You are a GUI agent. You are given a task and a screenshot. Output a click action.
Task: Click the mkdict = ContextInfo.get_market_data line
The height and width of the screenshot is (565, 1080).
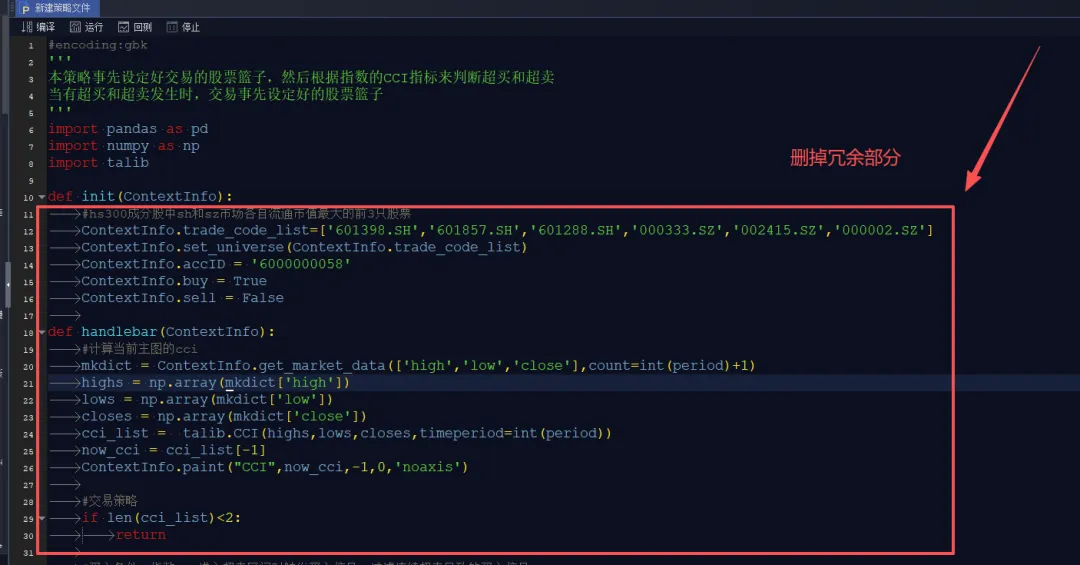(x=418, y=365)
